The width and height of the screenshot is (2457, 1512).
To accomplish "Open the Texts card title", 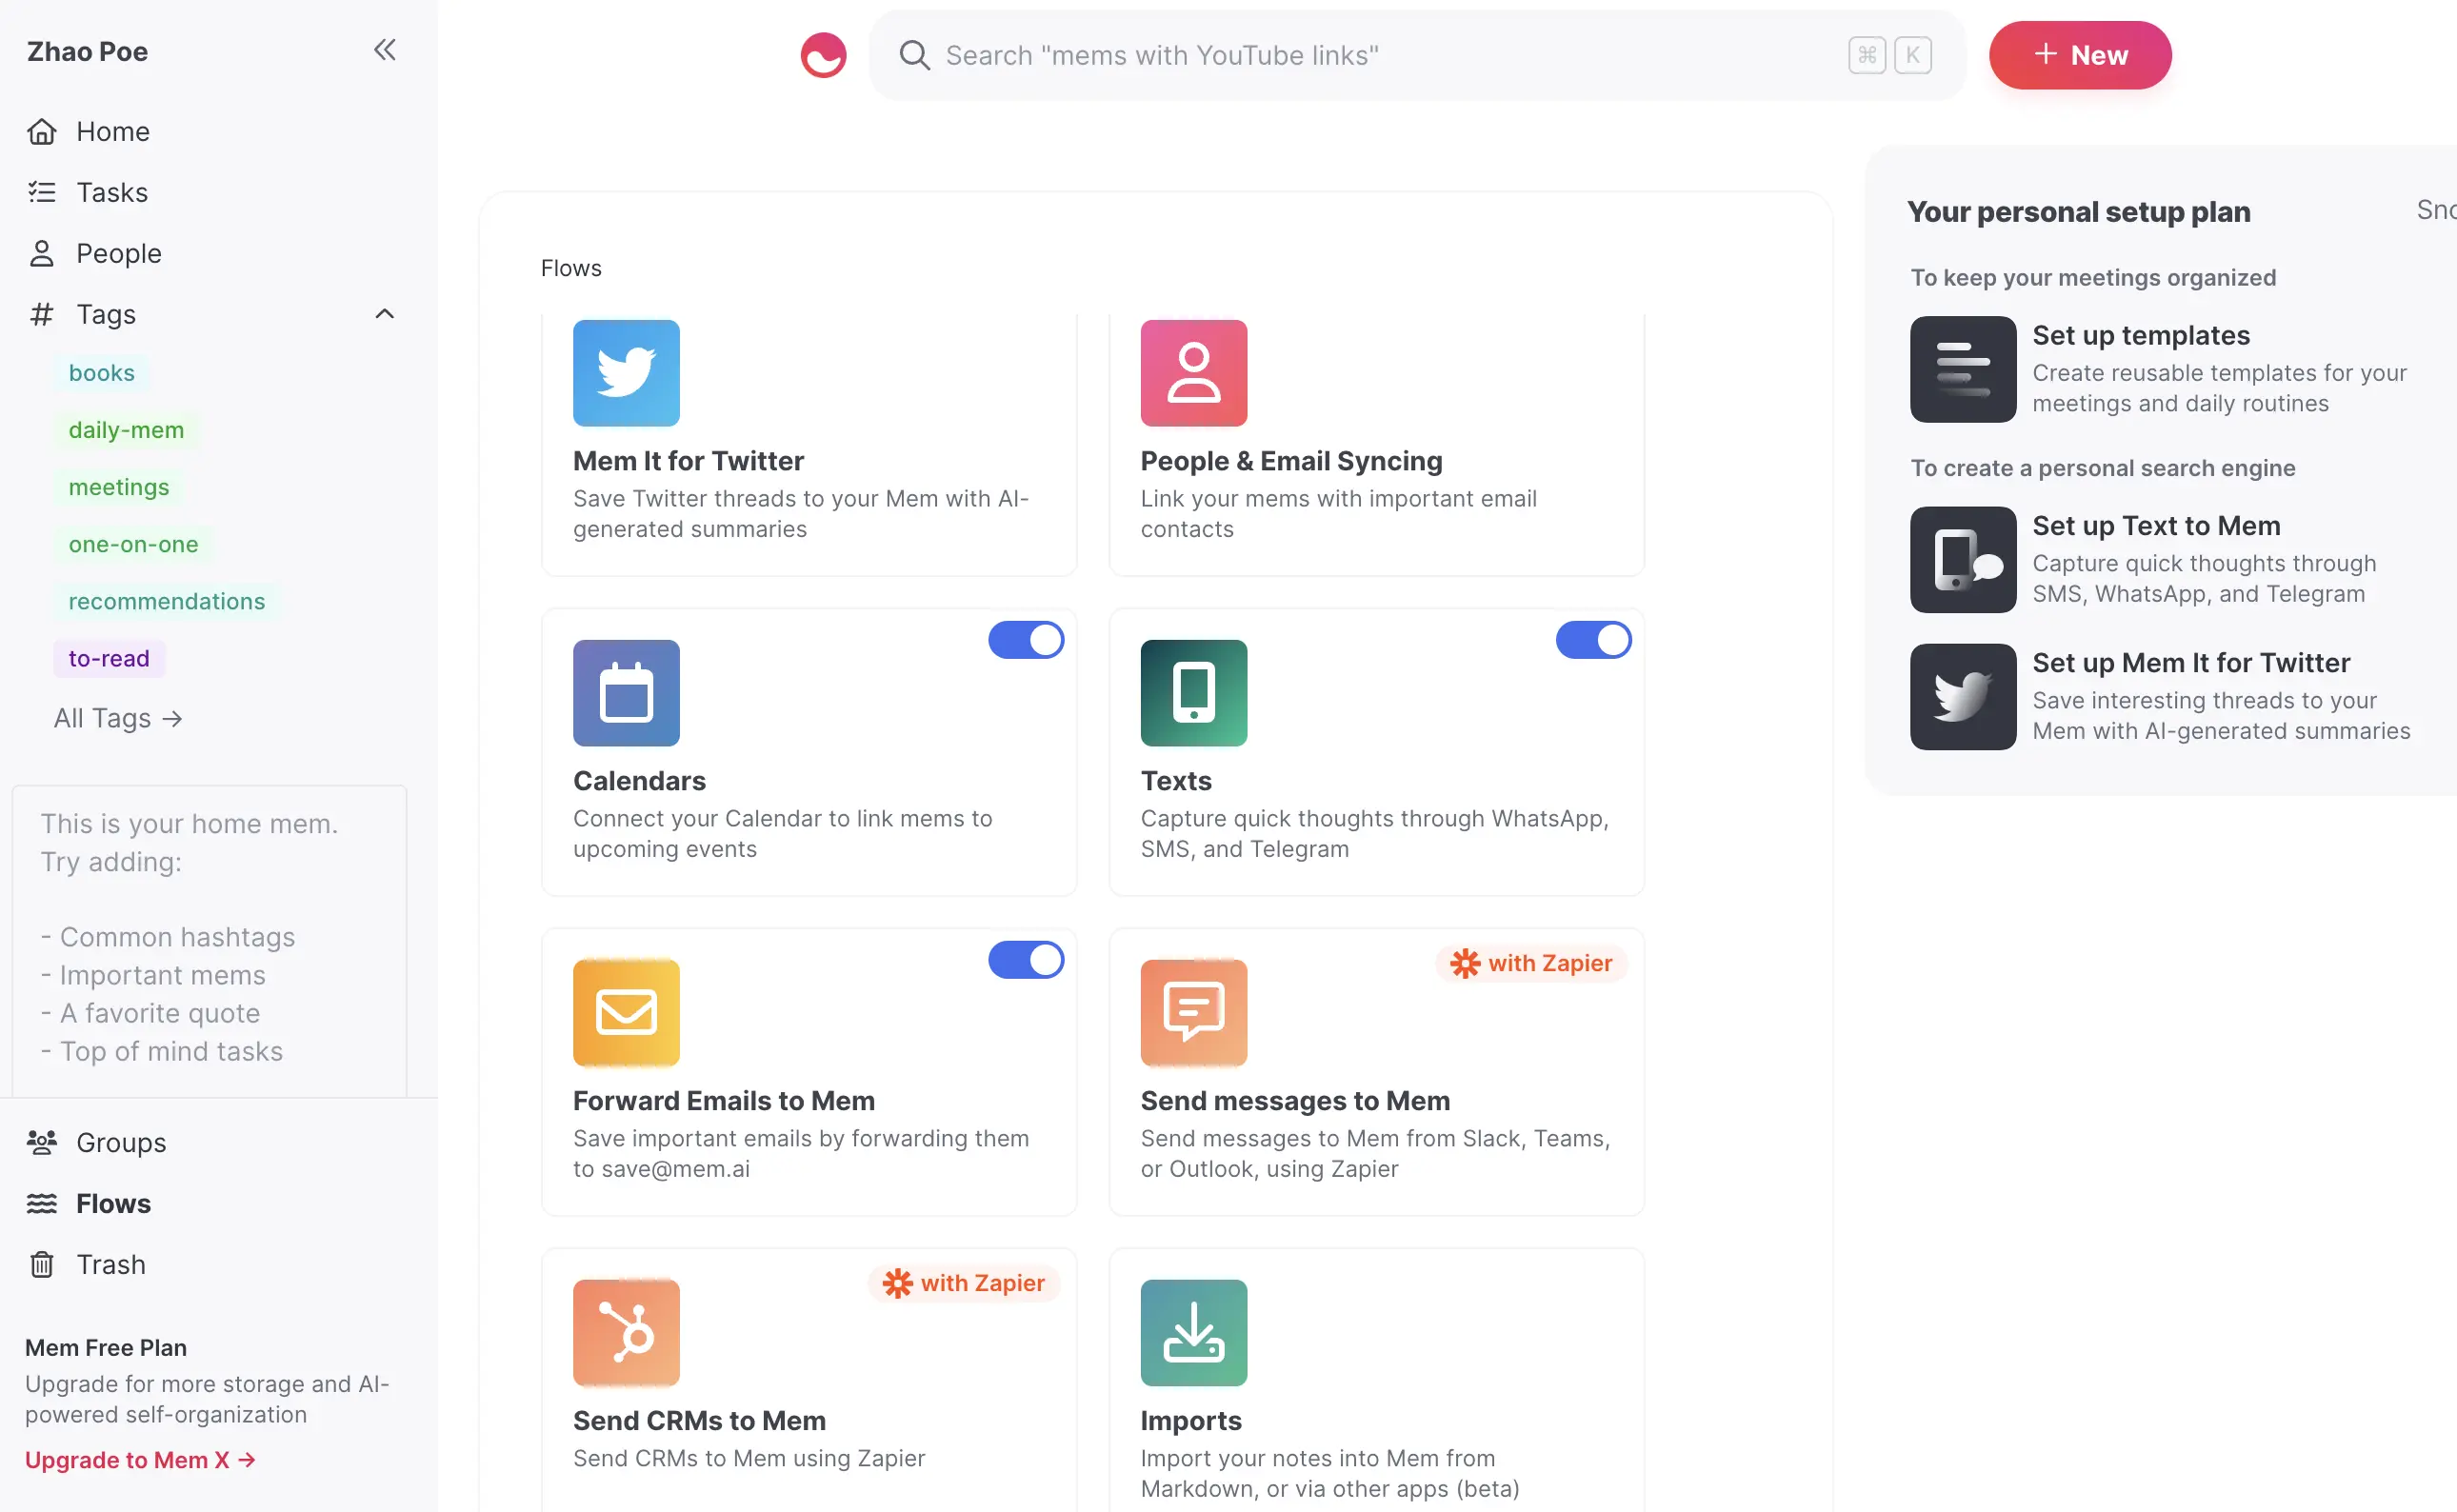I will (1175, 781).
